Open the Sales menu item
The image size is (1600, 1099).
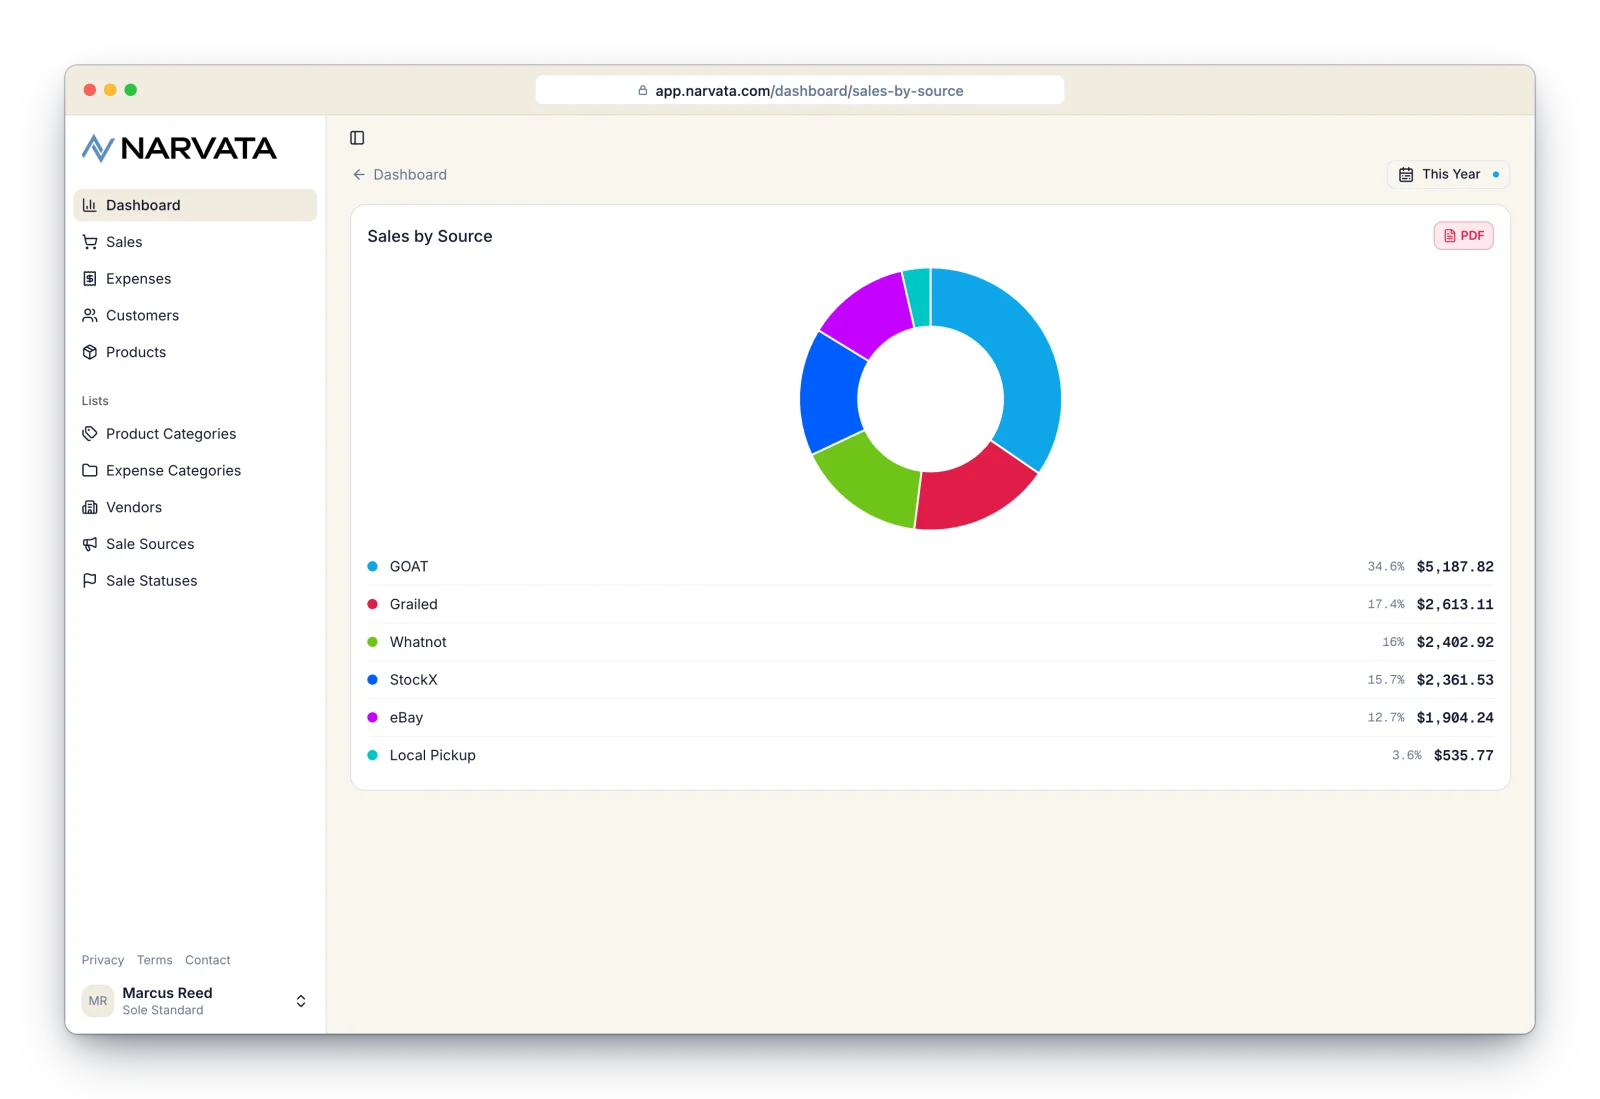click(195, 242)
